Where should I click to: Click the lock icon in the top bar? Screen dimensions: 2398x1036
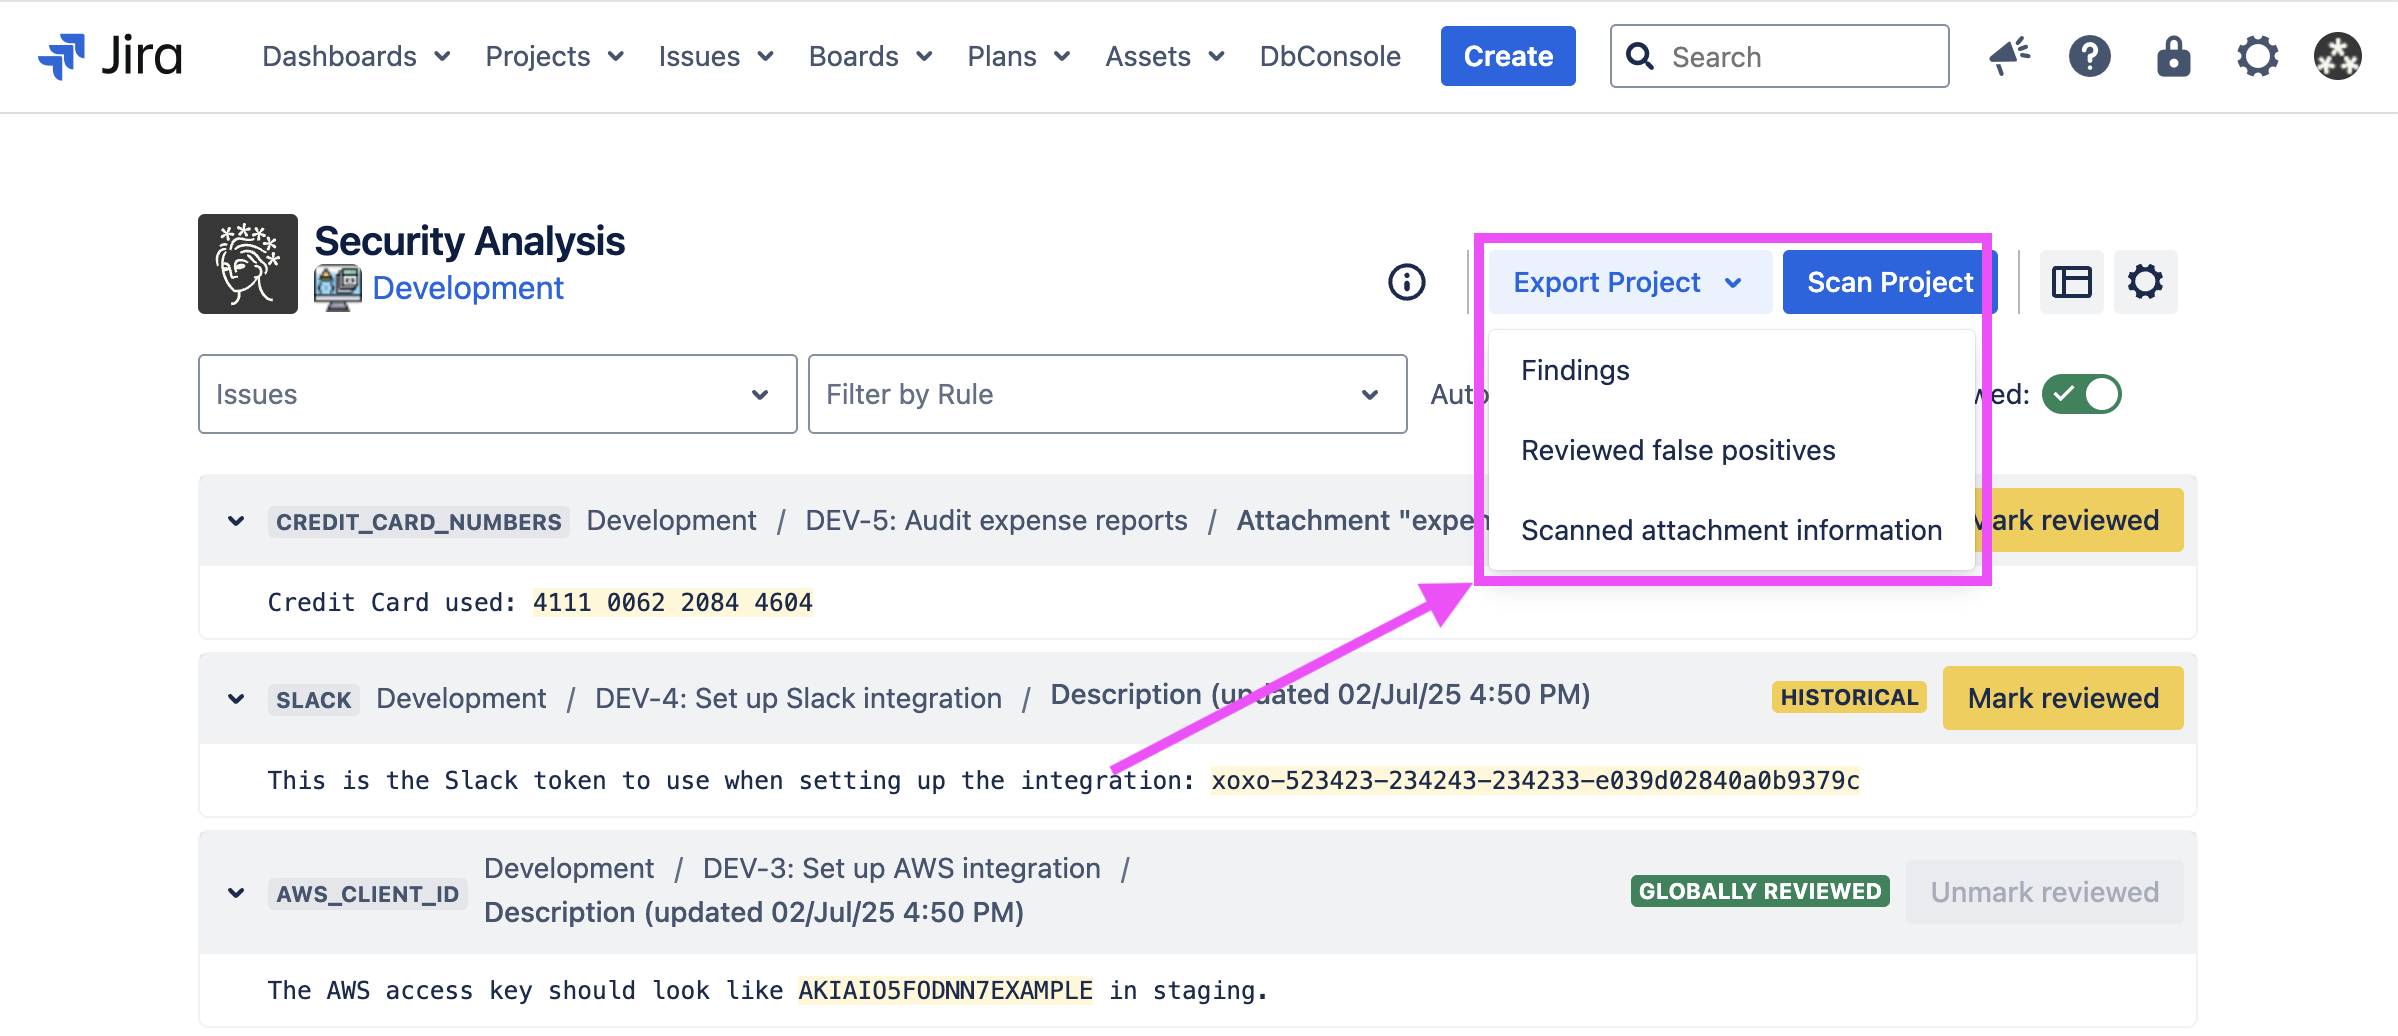click(x=2173, y=56)
